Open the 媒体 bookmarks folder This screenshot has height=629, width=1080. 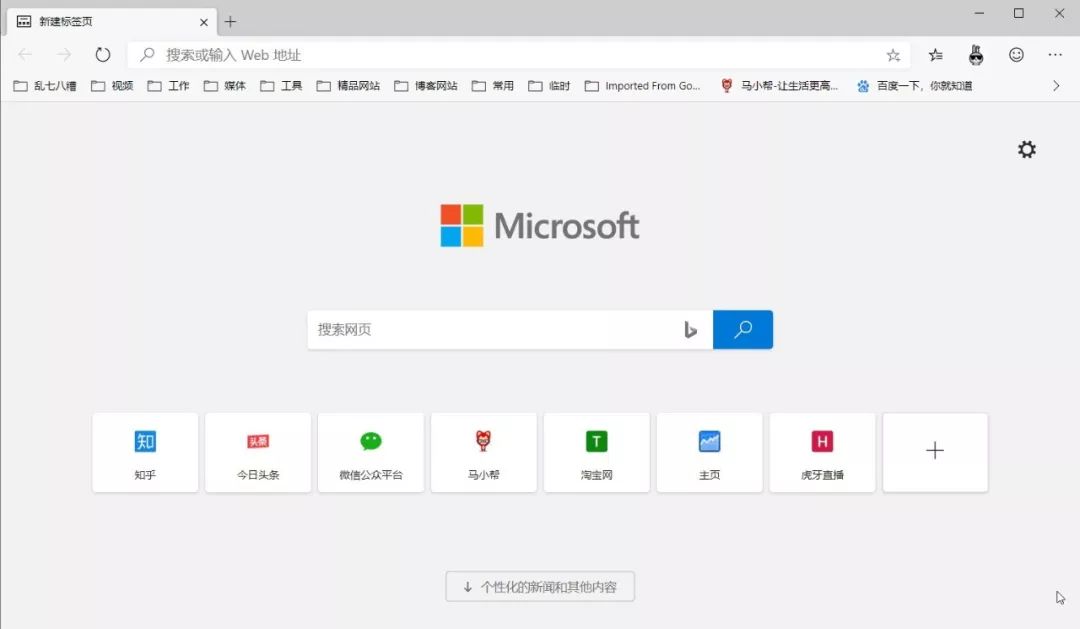pos(225,86)
